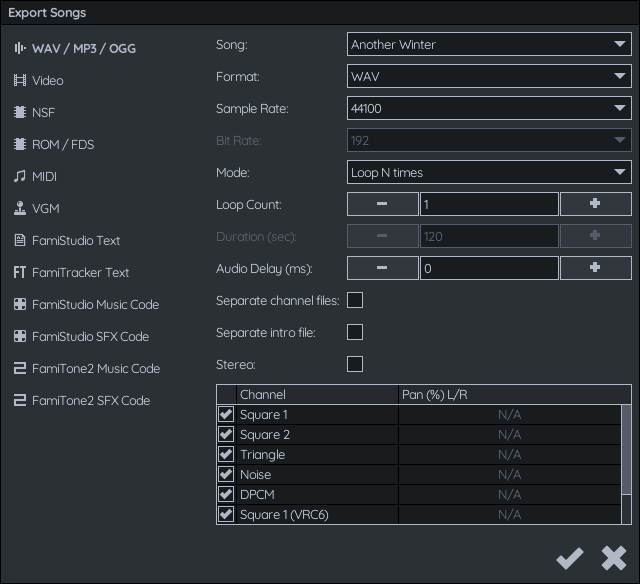This screenshot has width=640, height=584.
Task: Select the FamiStudio Text document icon
Action: (20, 240)
